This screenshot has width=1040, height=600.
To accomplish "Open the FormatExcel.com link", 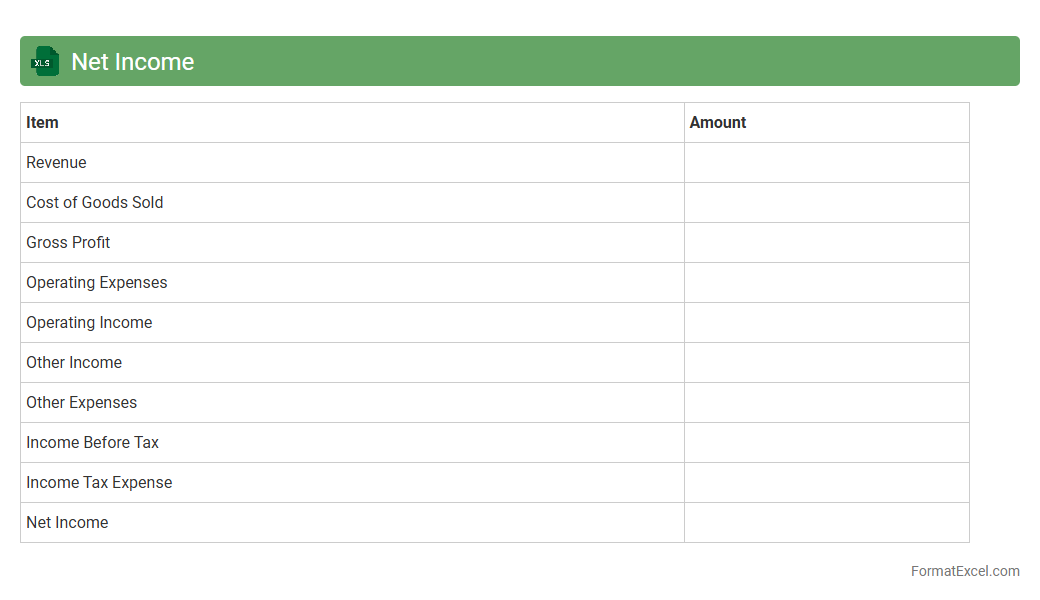I will point(964,571).
